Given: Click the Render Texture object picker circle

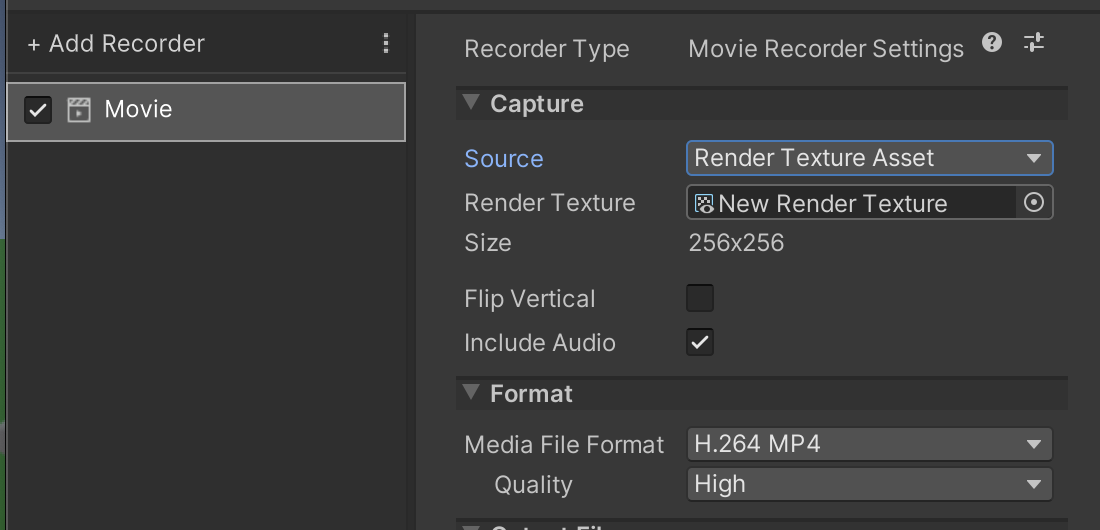Looking at the screenshot, I should 1034,203.
